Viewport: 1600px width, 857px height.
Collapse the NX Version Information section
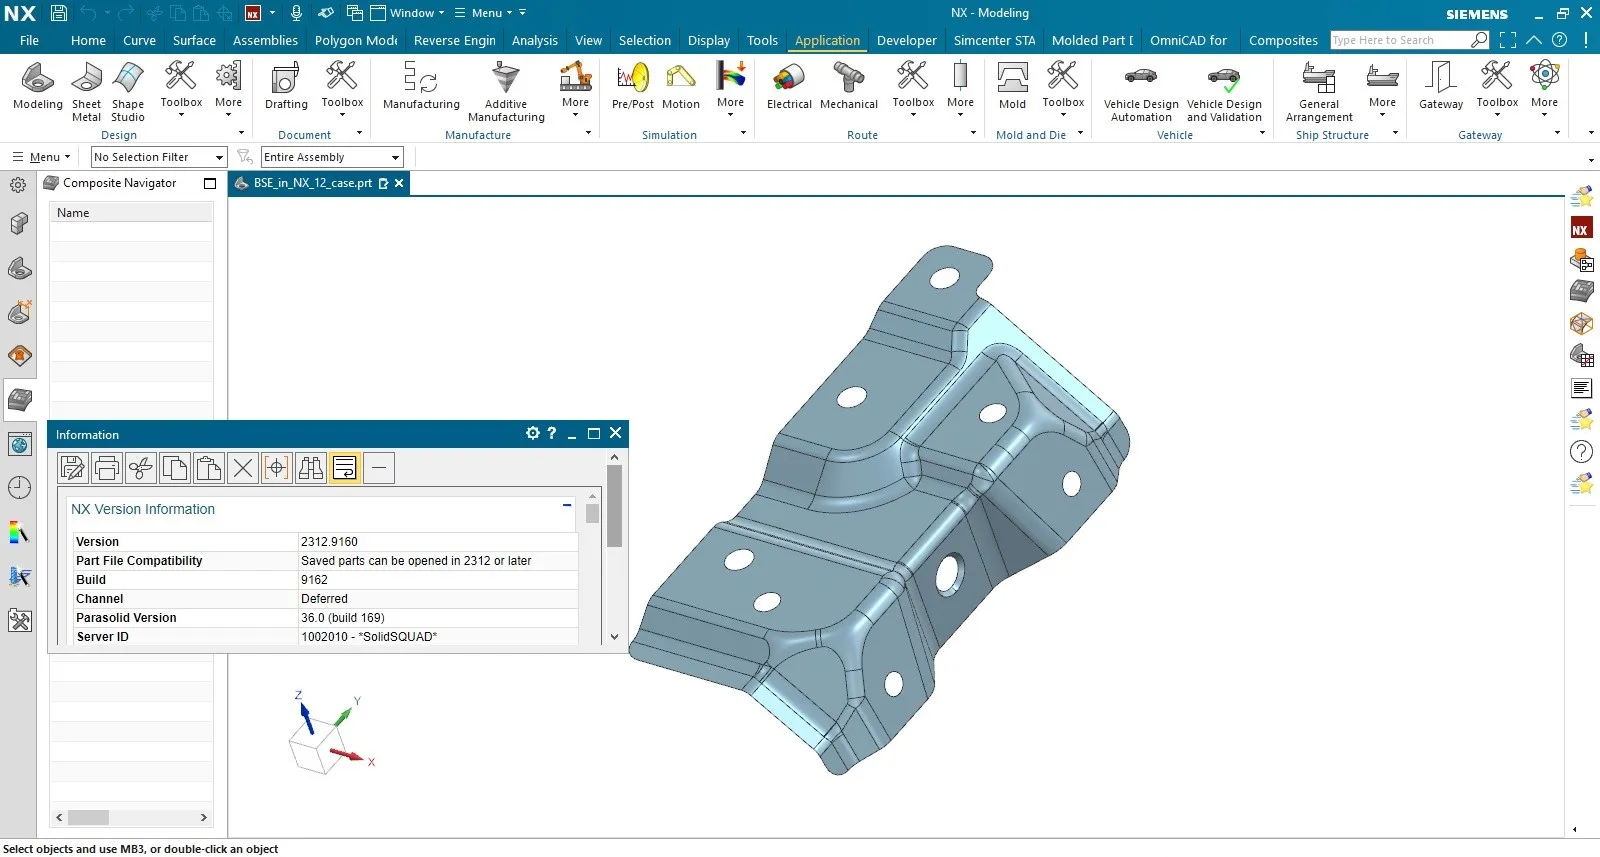[x=567, y=506]
